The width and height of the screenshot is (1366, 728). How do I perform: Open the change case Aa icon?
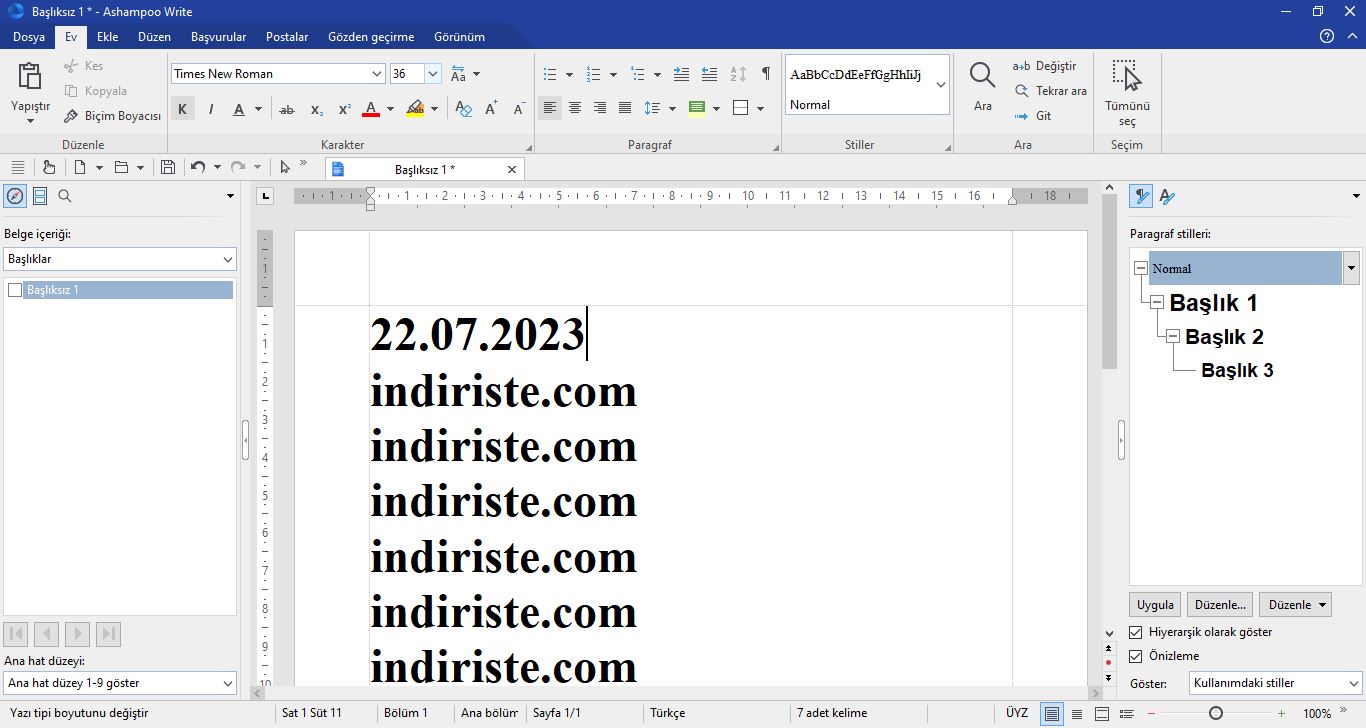point(459,74)
